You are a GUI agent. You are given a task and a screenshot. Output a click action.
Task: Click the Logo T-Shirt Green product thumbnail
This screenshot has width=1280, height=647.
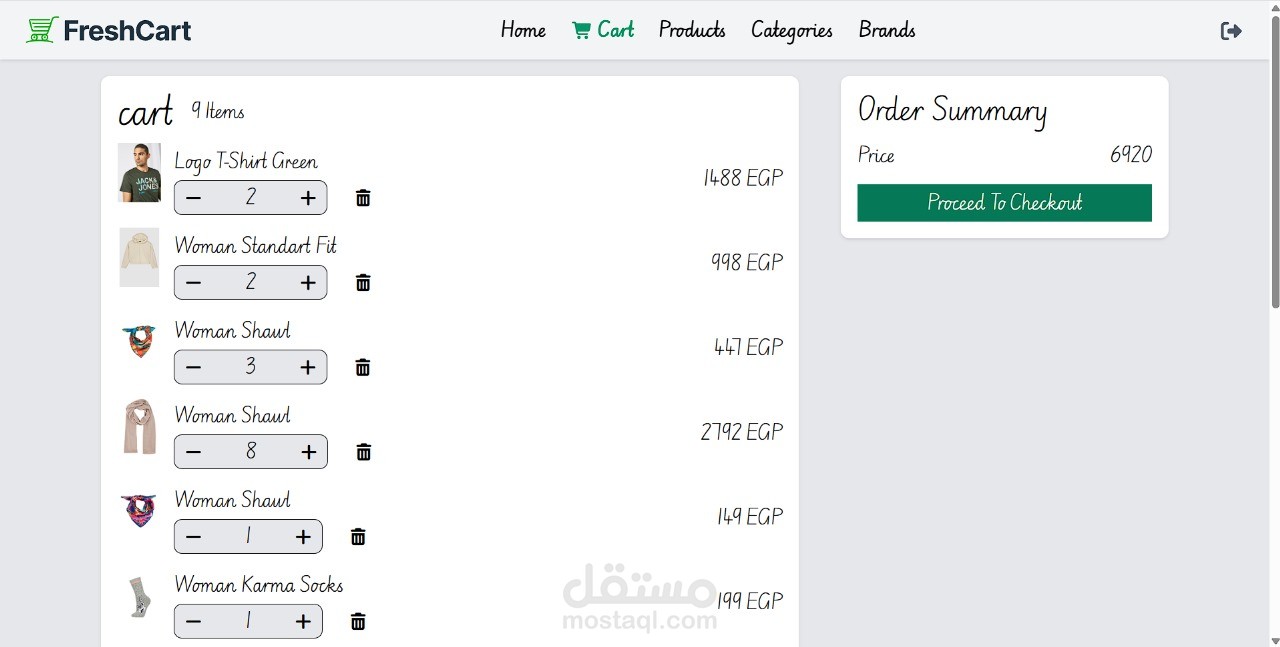[139, 173]
